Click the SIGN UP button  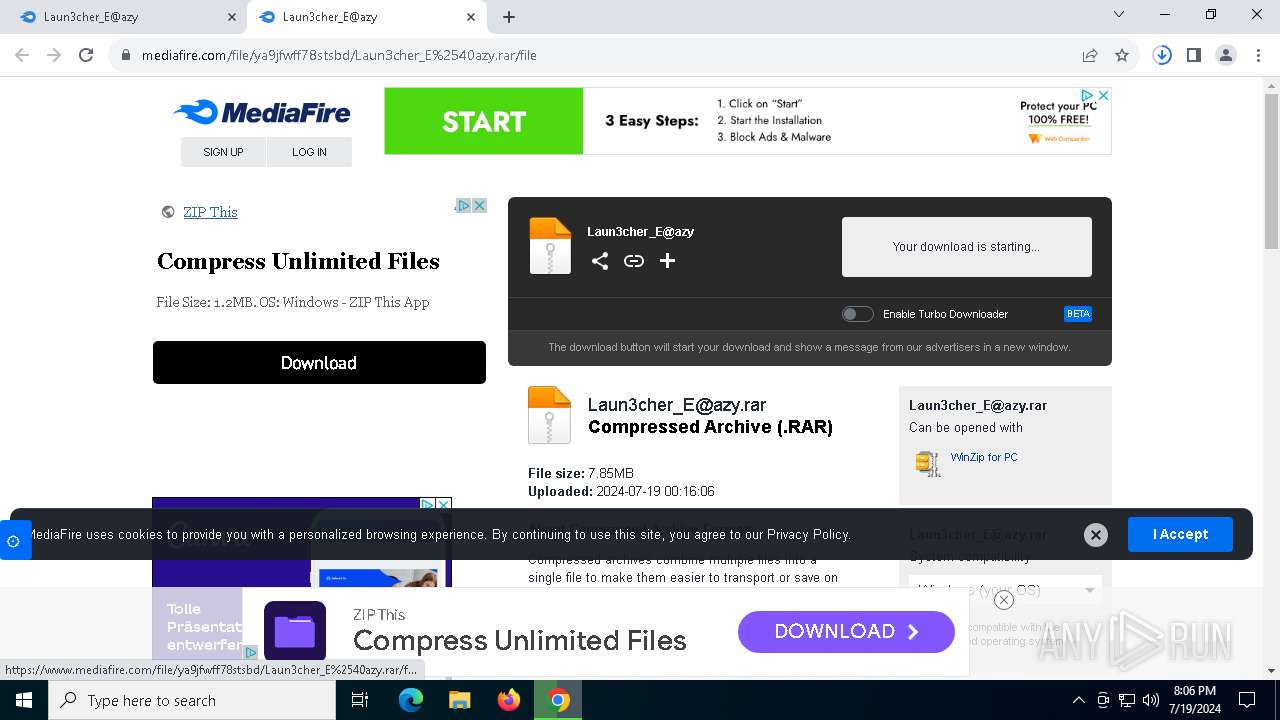coord(223,152)
